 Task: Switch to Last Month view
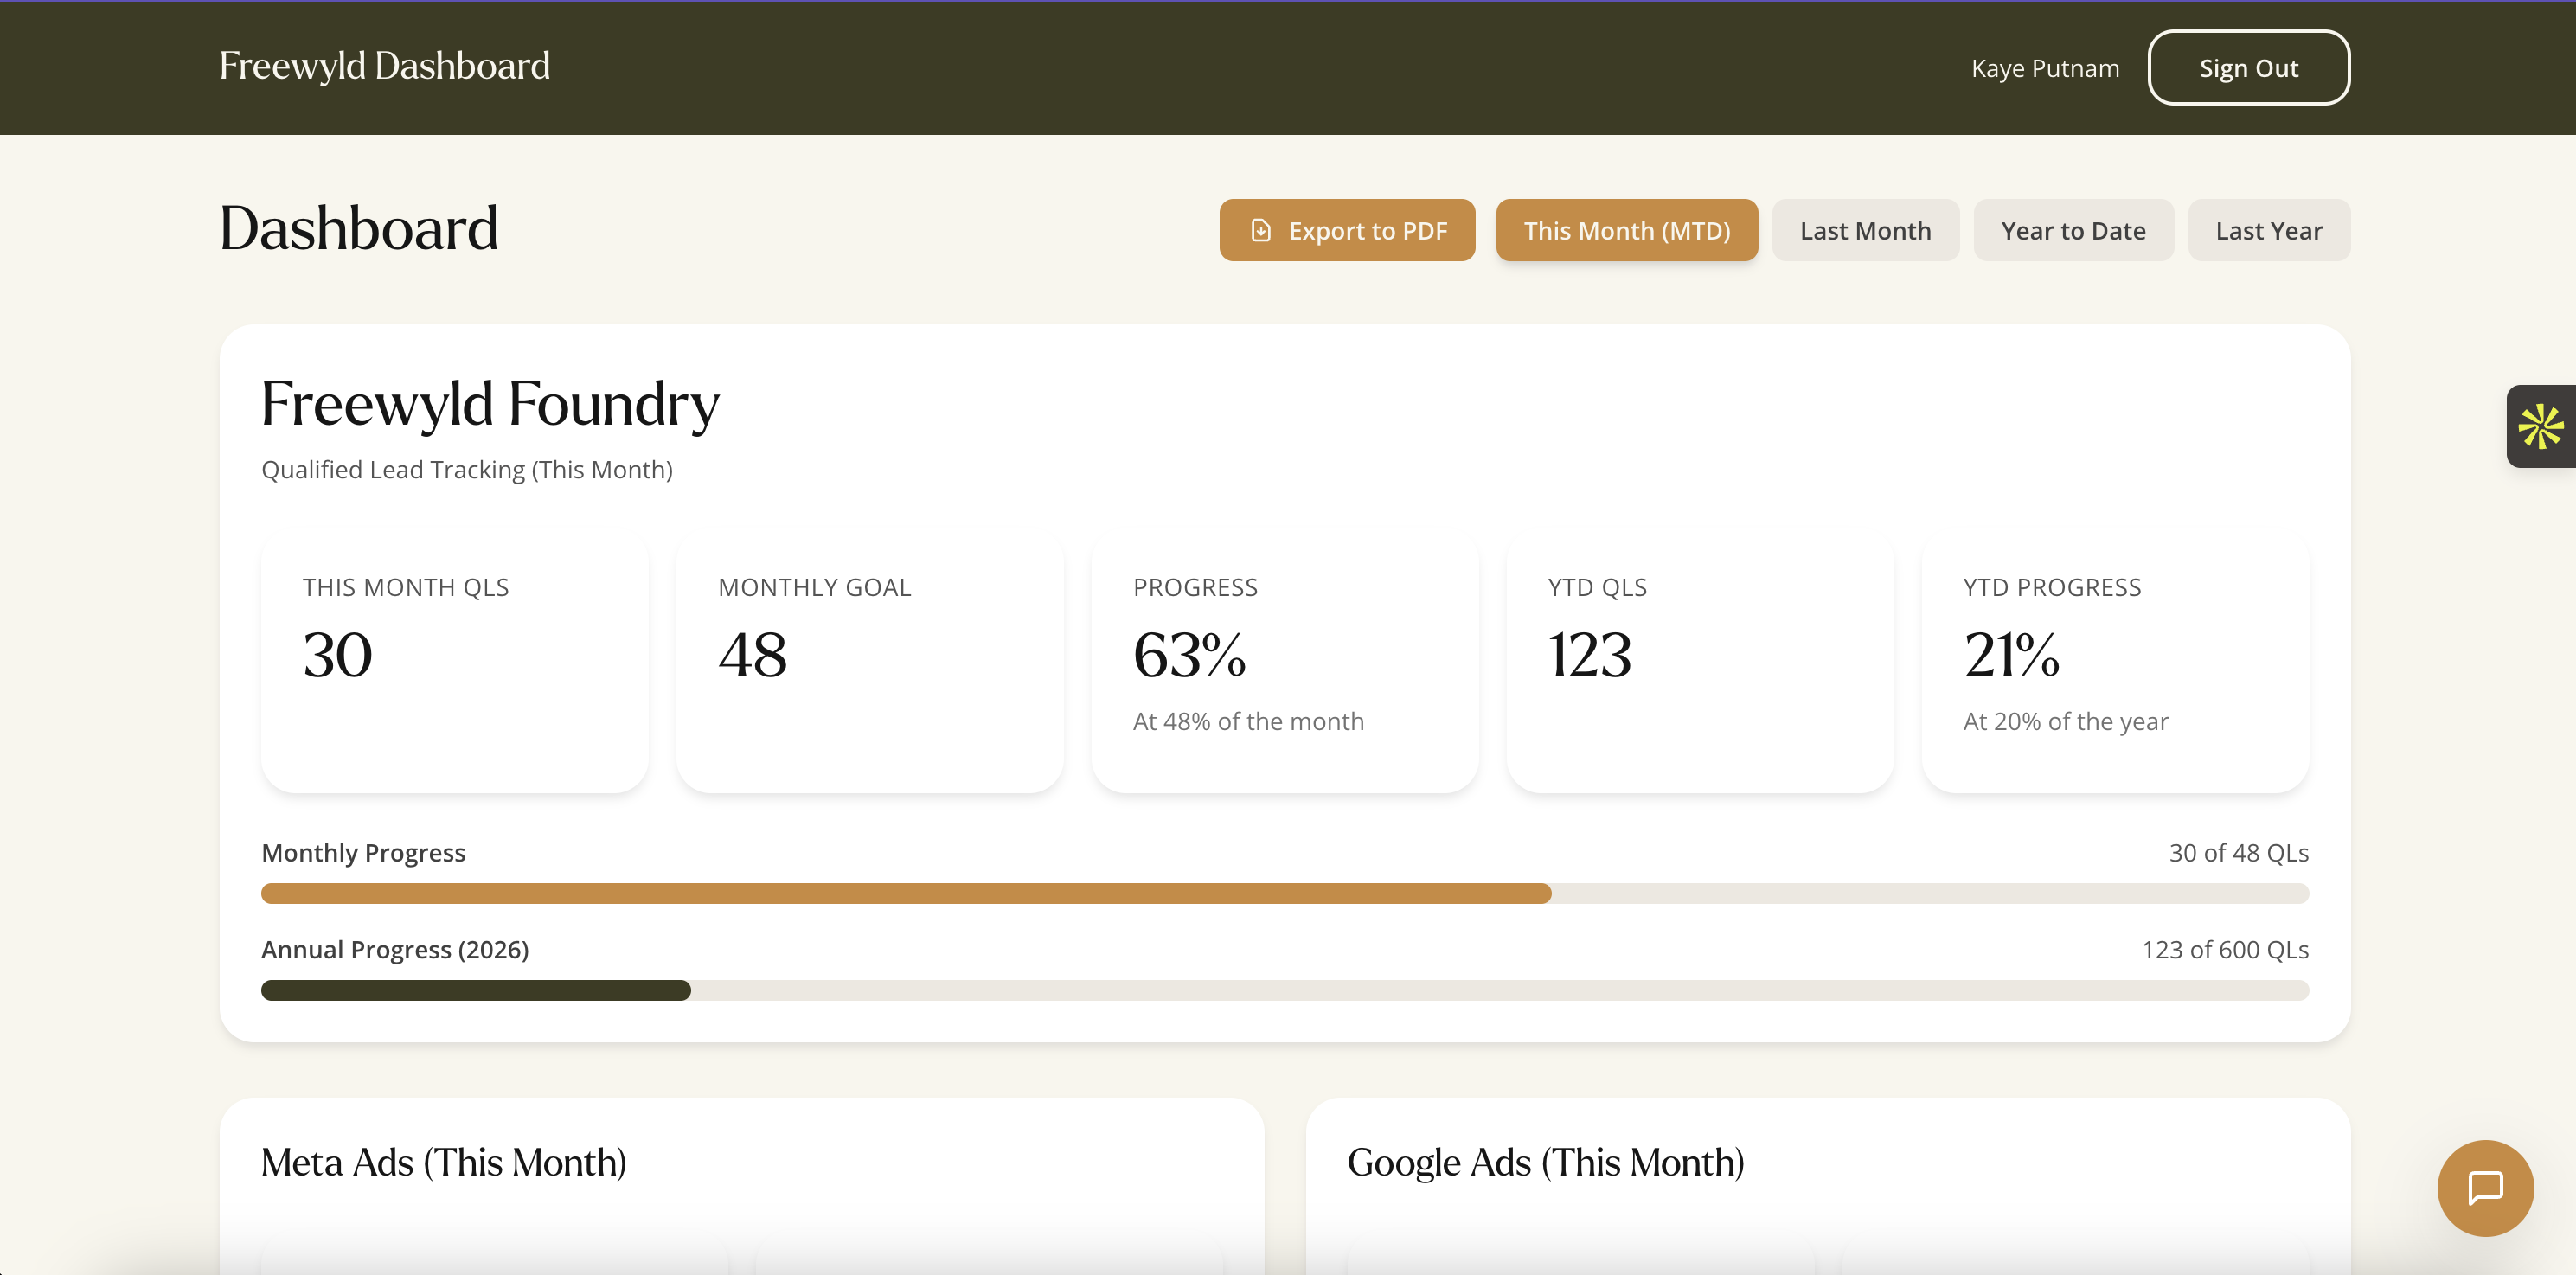(x=1865, y=230)
